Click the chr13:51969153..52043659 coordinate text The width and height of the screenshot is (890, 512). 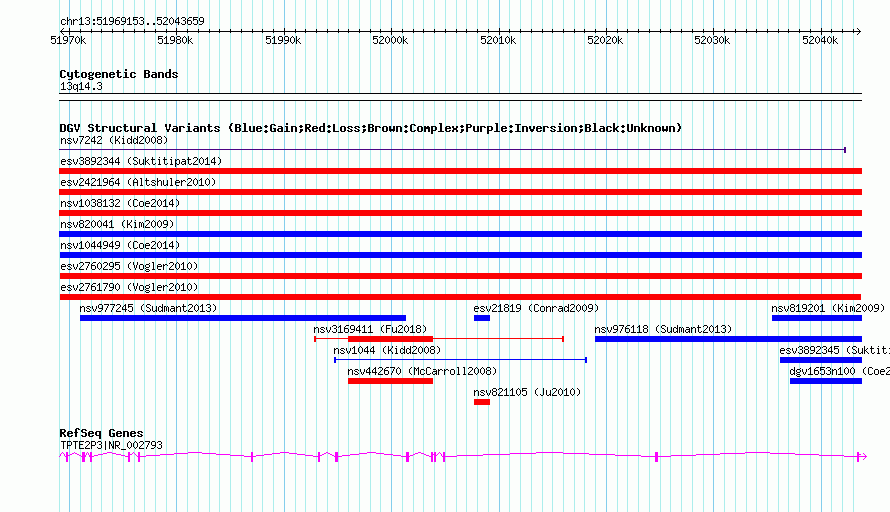(x=132, y=21)
